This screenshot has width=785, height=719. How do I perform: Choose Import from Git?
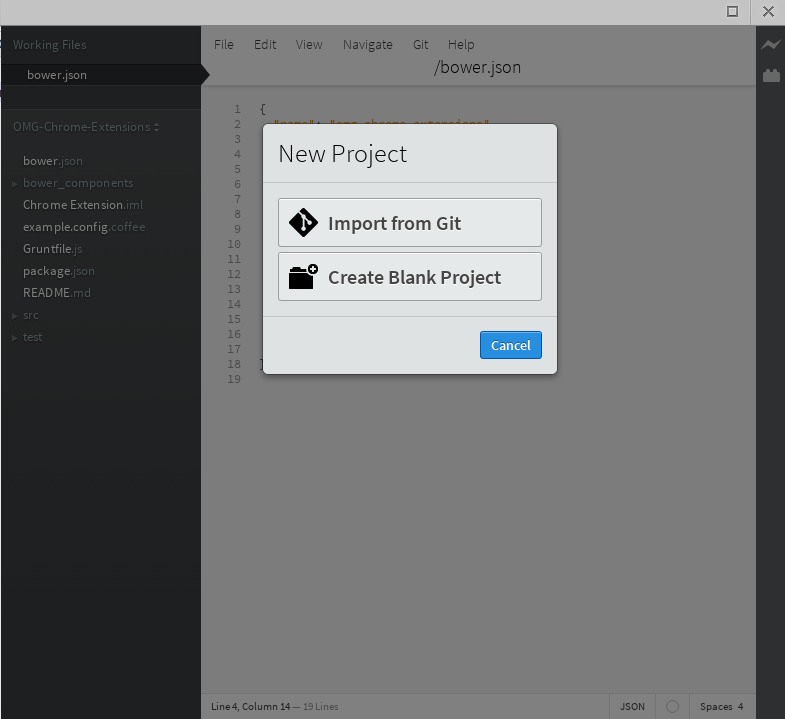tap(410, 223)
